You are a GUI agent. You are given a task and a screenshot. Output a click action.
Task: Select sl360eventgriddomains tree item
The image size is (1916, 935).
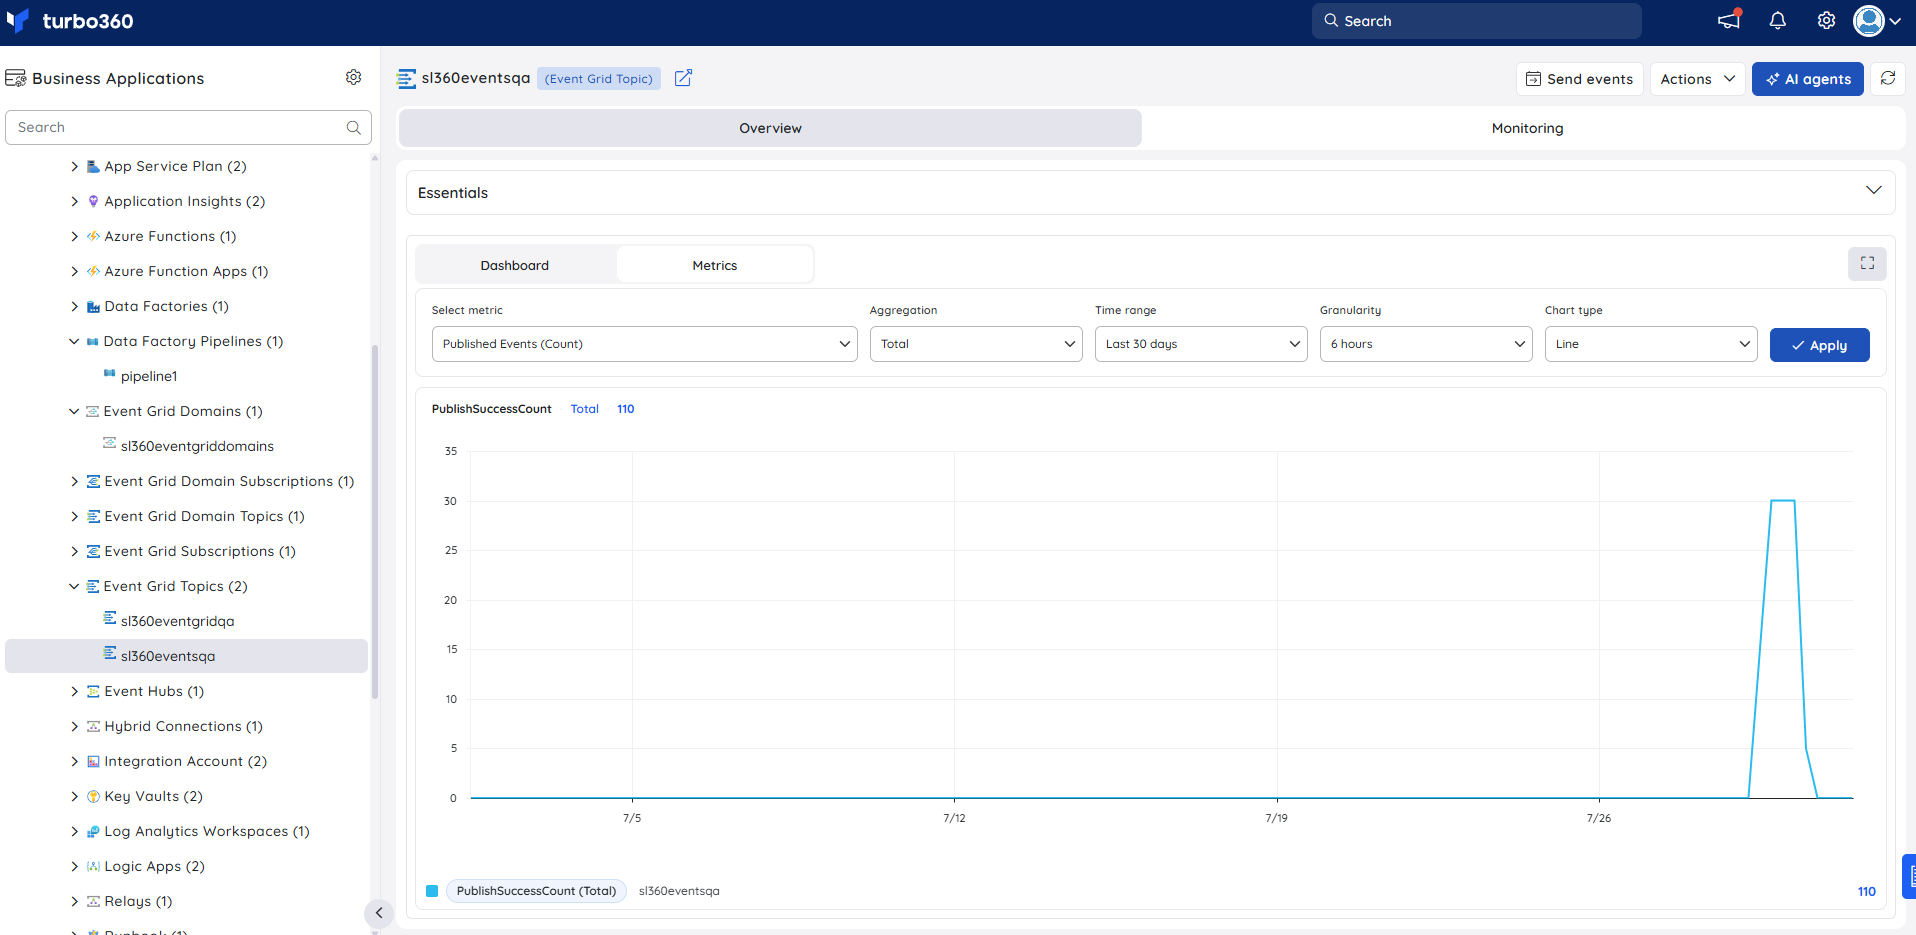coord(197,447)
